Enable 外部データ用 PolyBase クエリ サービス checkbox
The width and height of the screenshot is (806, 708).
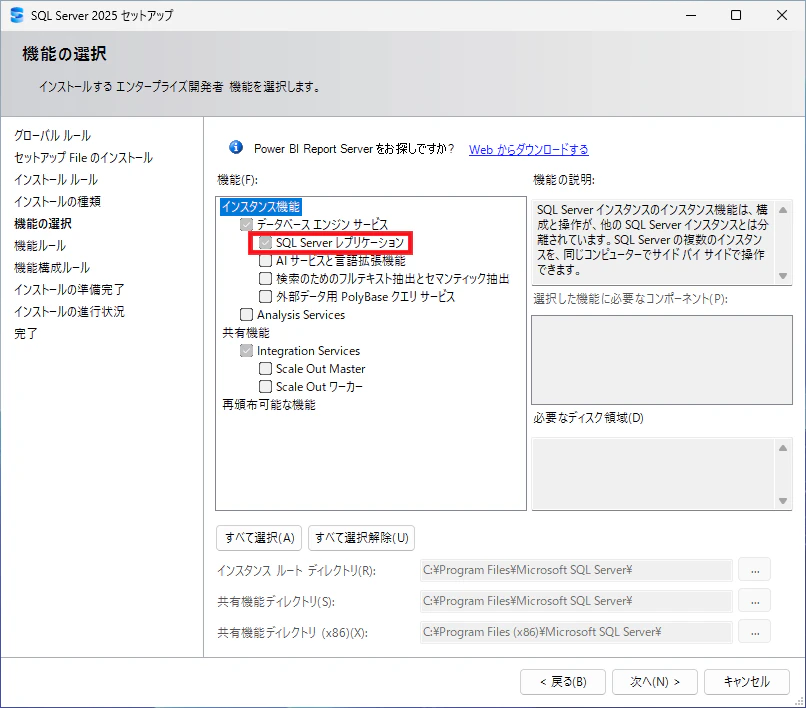pos(265,297)
